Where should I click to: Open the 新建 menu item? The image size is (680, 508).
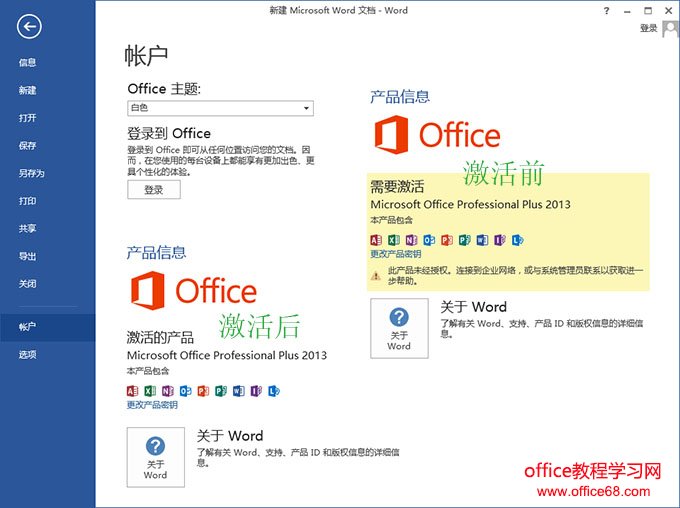[27, 90]
